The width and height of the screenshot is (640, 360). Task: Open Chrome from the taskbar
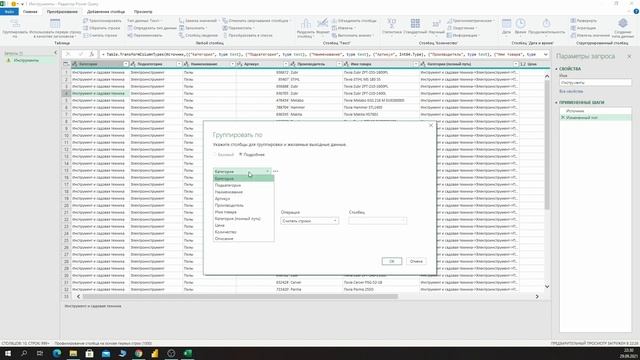[138, 353]
